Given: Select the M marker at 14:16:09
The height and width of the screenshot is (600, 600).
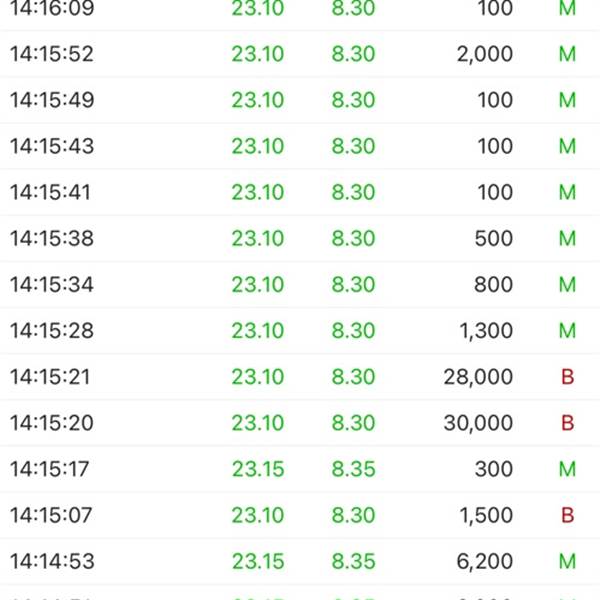Looking at the screenshot, I should pos(567,8).
